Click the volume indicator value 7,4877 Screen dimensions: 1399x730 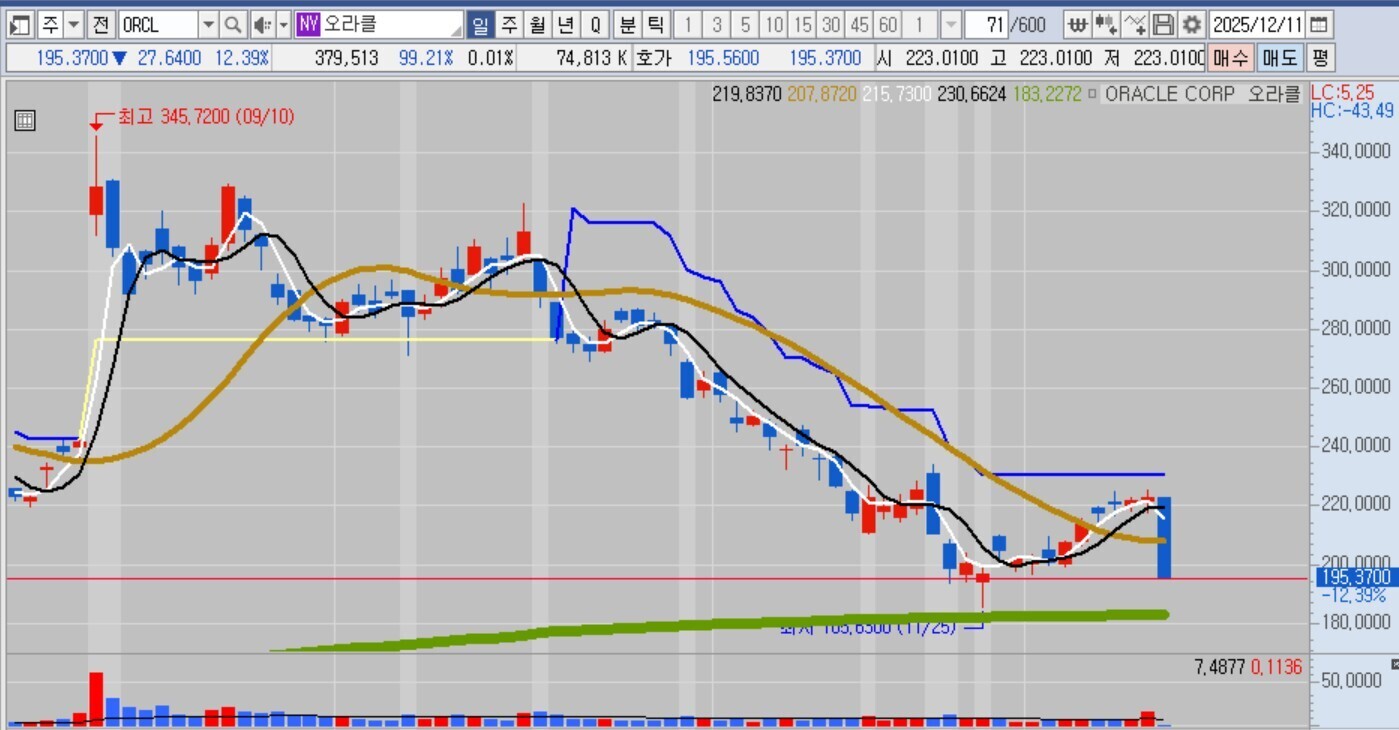(1219, 667)
